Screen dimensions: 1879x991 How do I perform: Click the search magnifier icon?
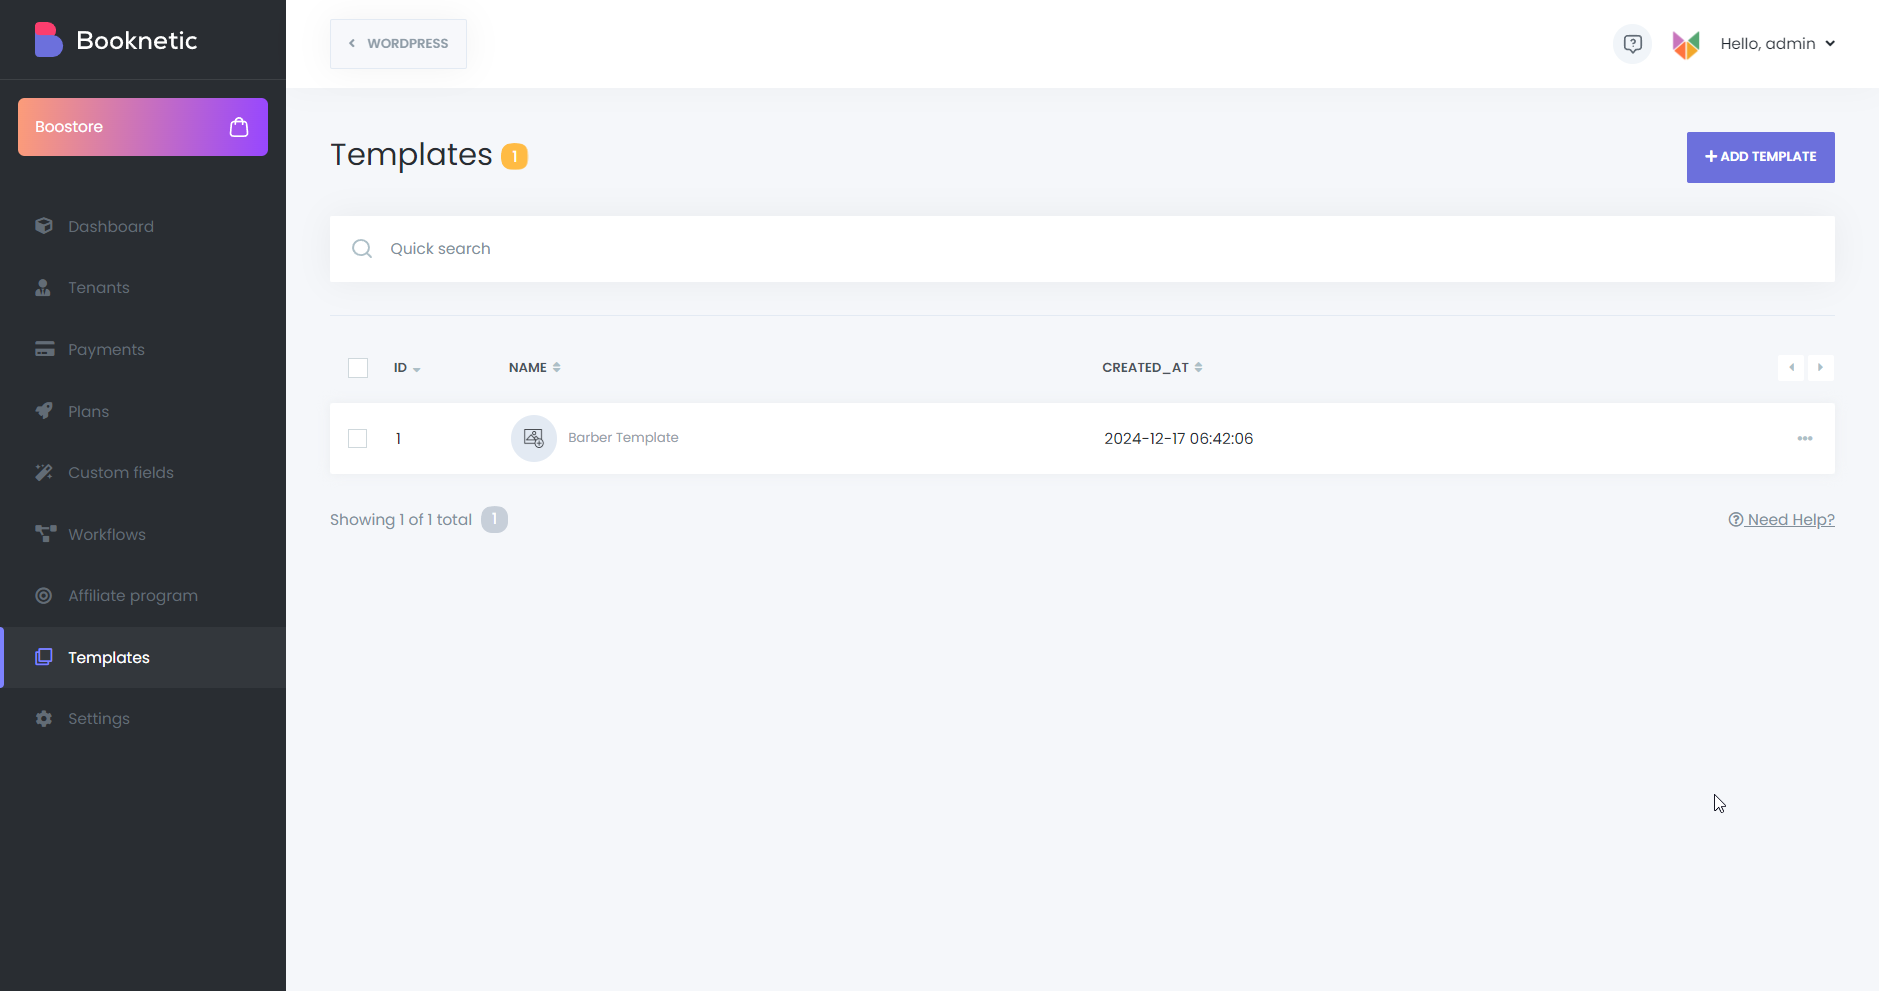click(362, 249)
